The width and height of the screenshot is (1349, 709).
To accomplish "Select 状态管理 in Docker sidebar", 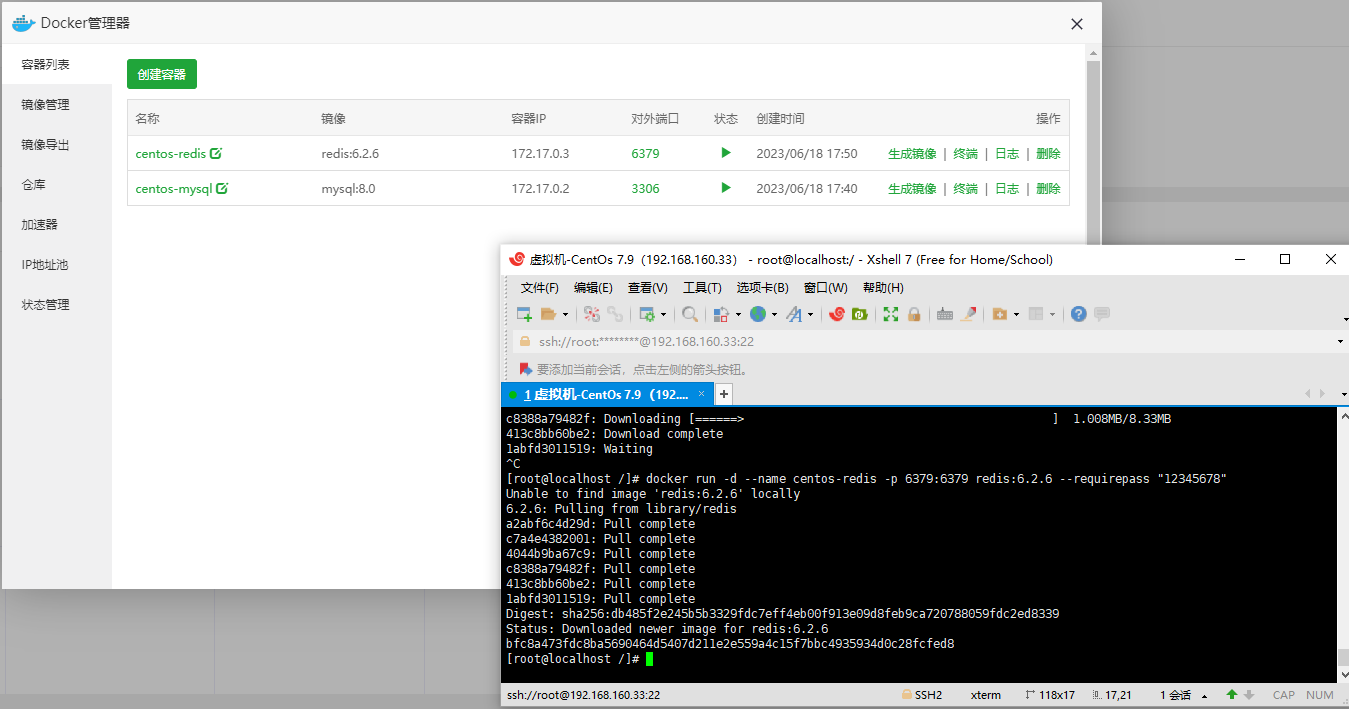I will pos(57,304).
